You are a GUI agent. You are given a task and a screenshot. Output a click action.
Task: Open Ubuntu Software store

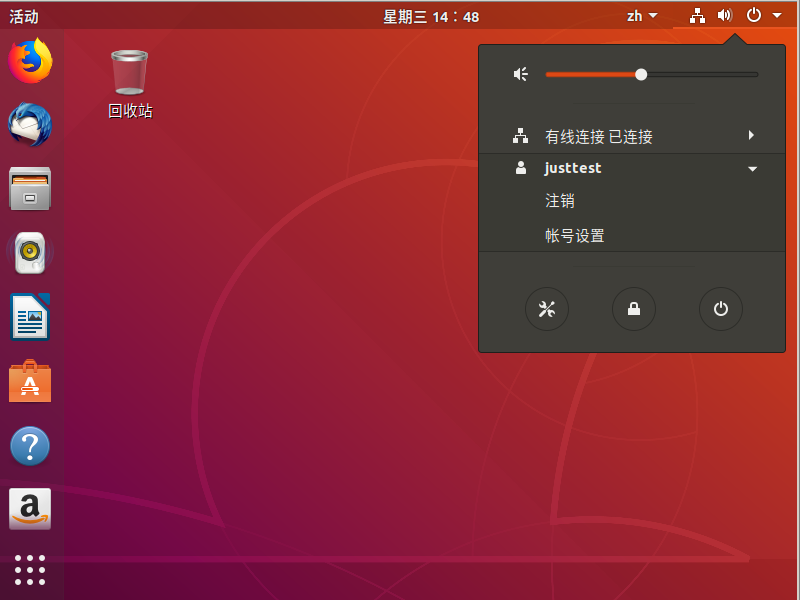[30, 381]
